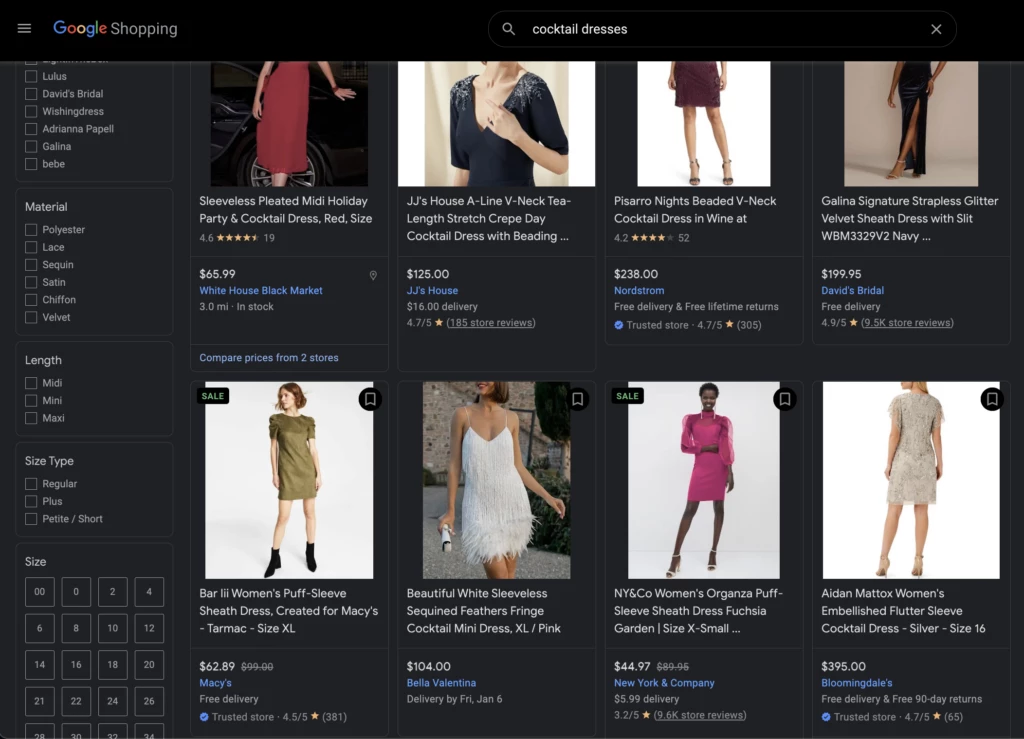
Task: Tick the Adrianna Papell checkbox
Action: (31, 129)
